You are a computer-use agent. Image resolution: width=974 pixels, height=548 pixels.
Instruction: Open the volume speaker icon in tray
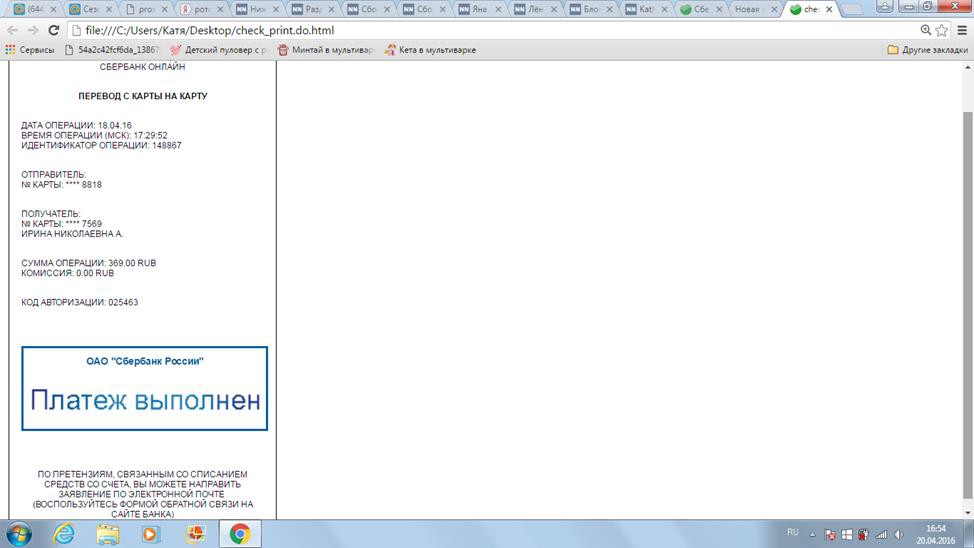pos(898,534)
